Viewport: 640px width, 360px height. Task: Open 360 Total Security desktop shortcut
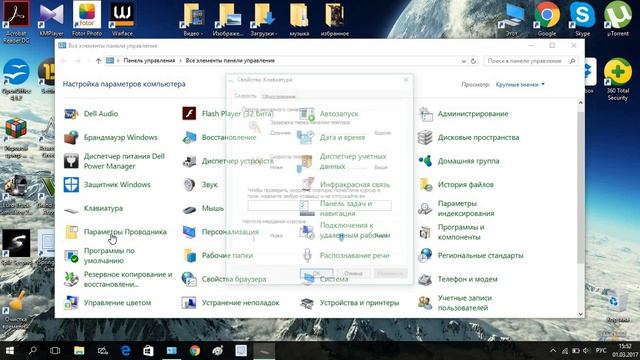tap(618, 80)
